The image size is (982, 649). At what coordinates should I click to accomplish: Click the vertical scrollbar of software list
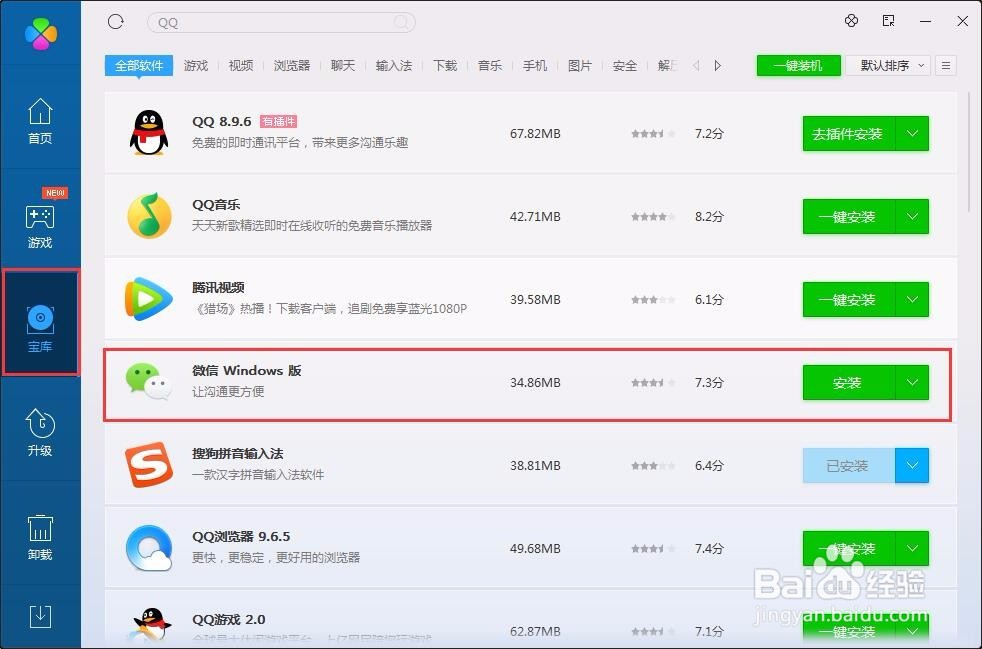coord(970,152)
